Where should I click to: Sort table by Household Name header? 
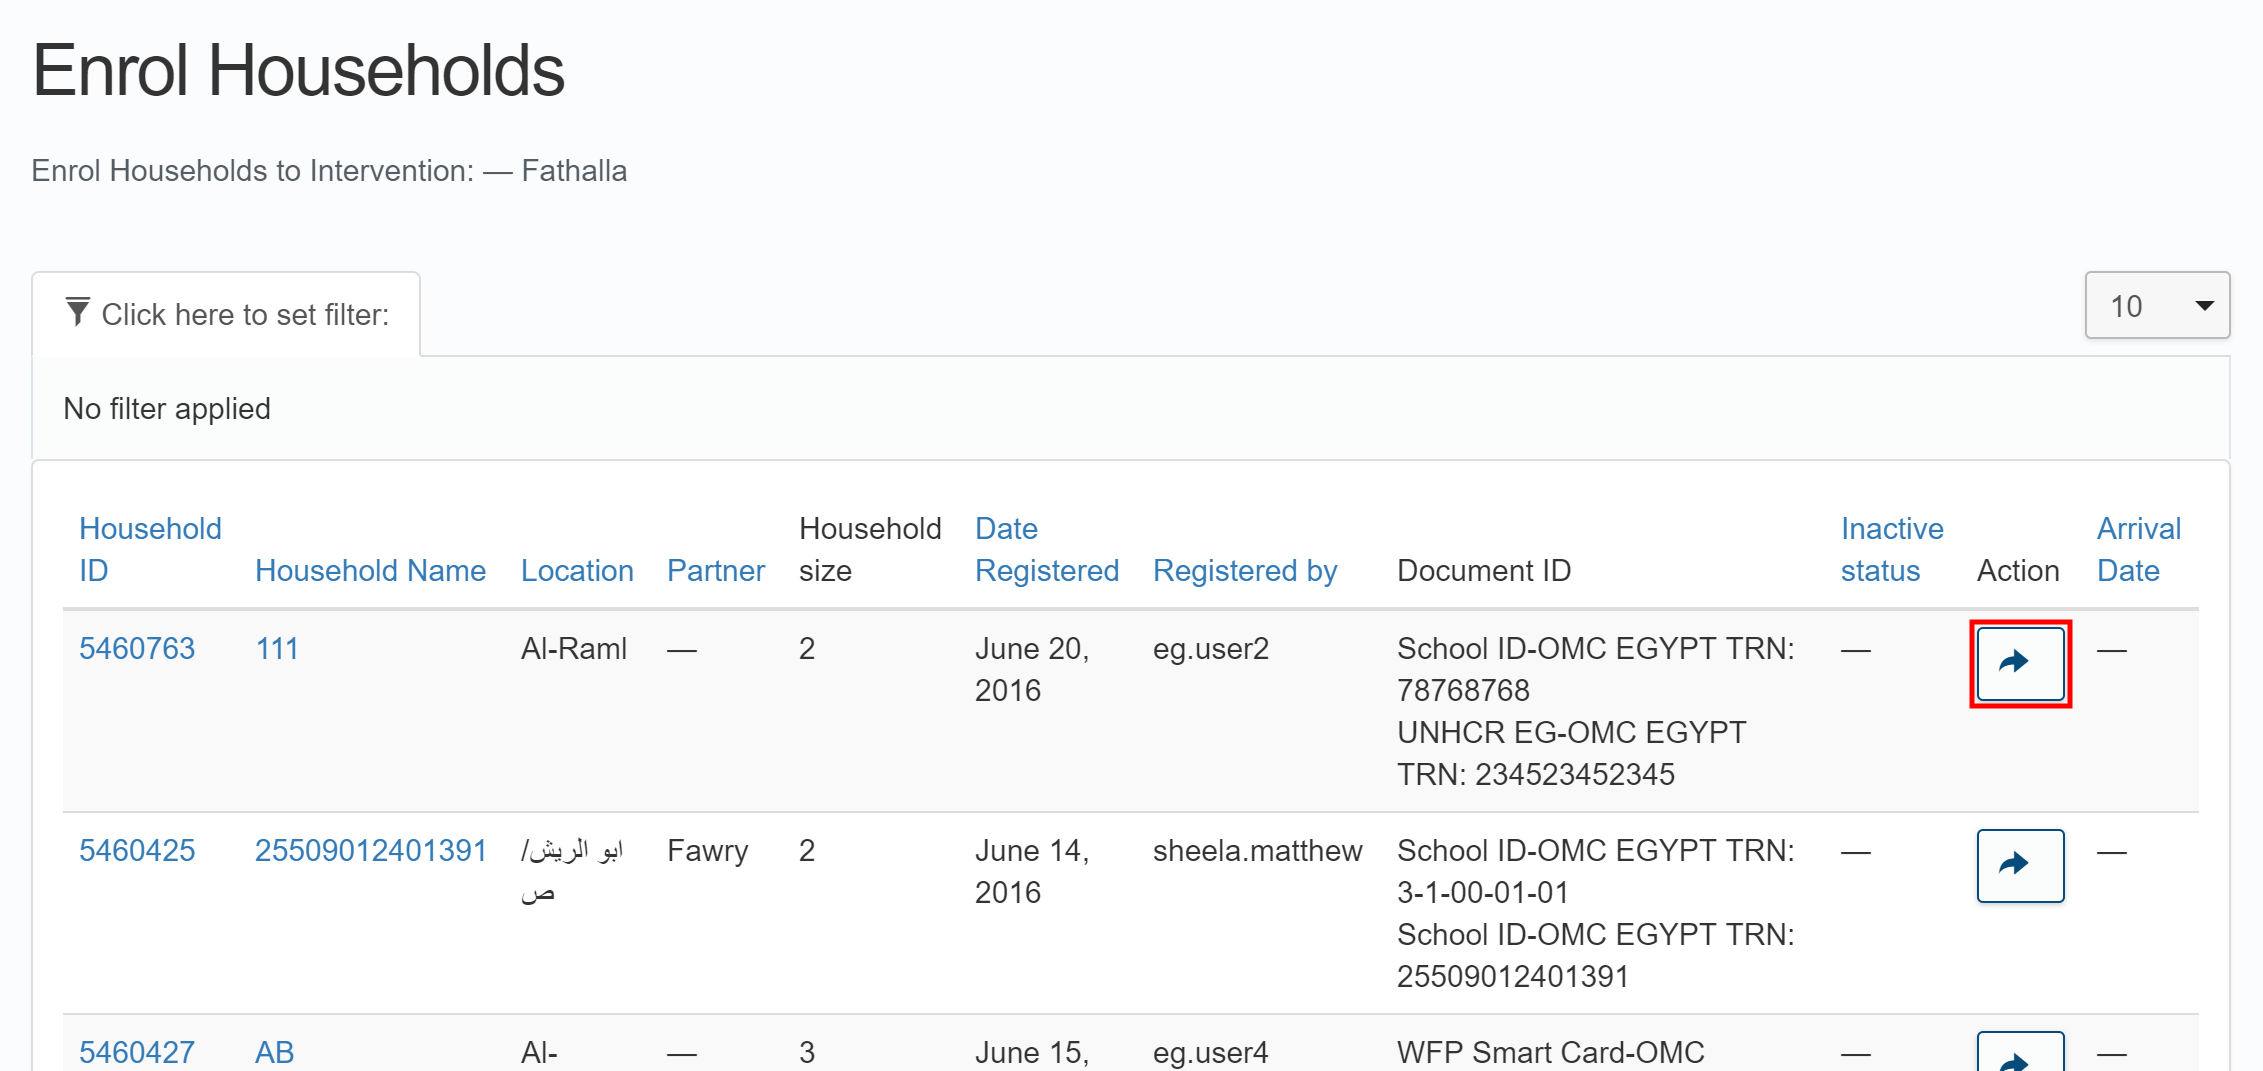pyautogui.click(x=370, y=571)
